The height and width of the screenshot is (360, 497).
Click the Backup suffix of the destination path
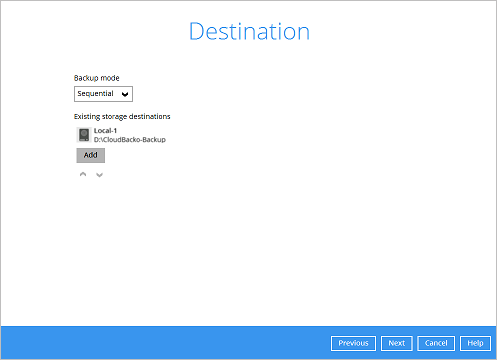pos(154,140)
